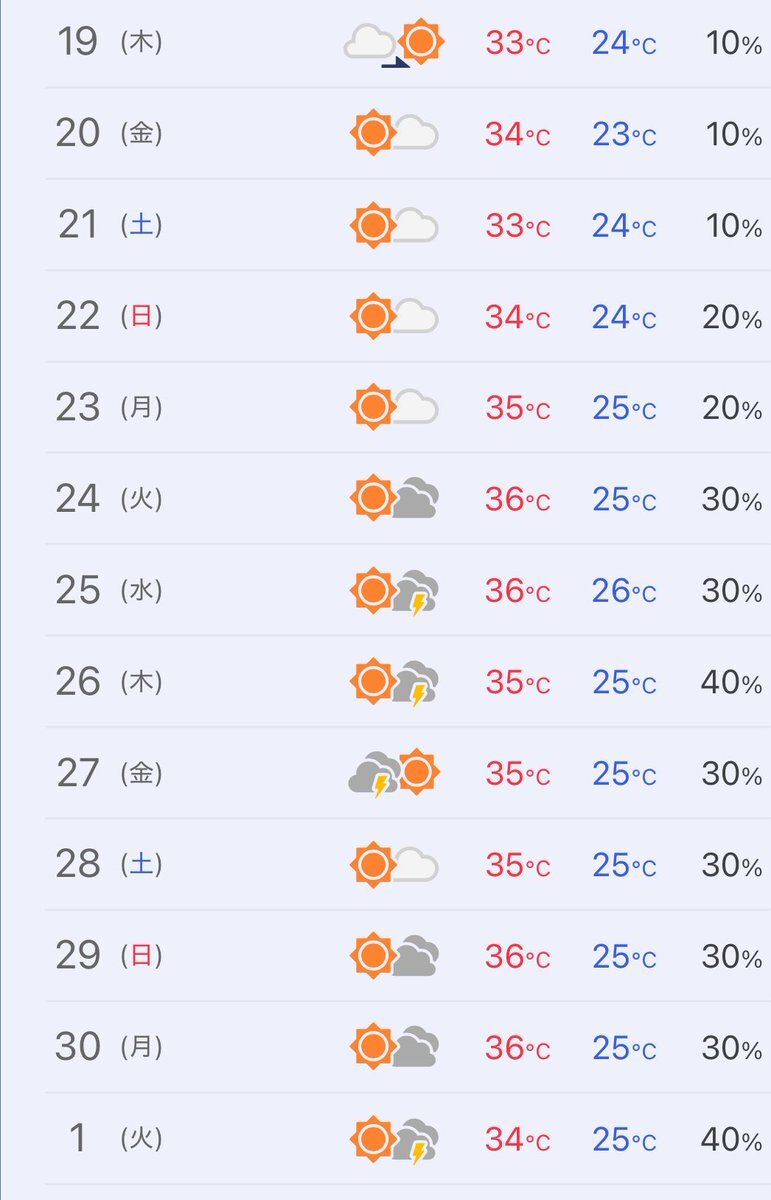Click the thunder-then-sun icon for the 27th

(394, 773)
